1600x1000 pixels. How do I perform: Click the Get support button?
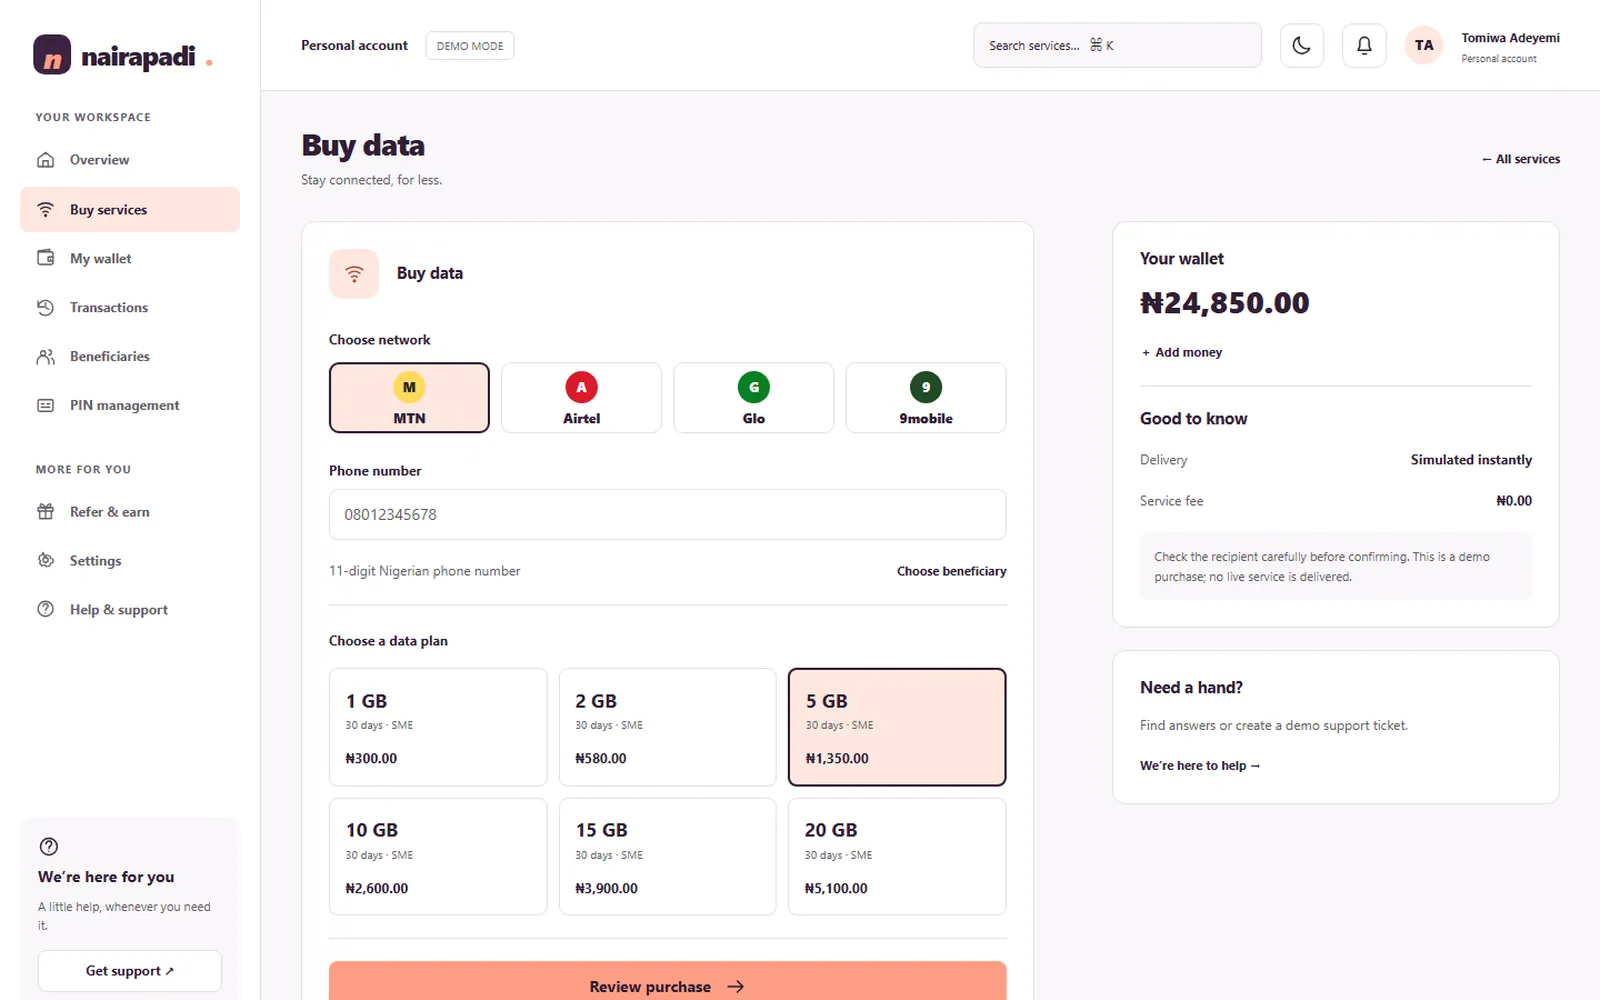pos(130,971)
